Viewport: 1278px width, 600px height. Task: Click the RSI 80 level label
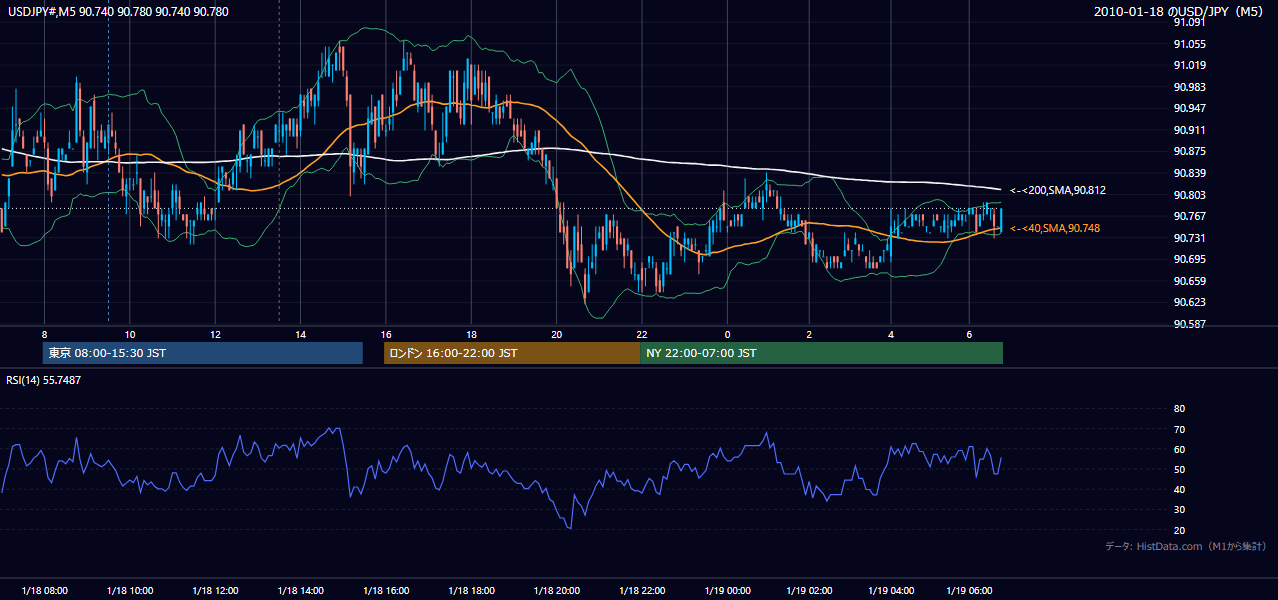coord(1179,409)
